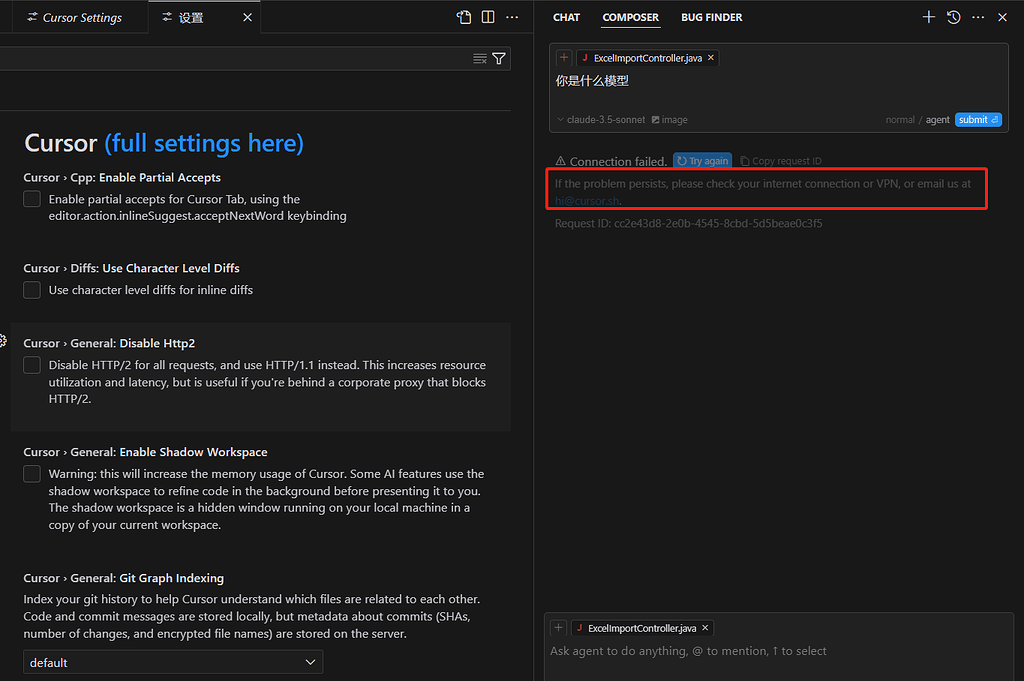Switch to the BUG FINDER tab
This screenshot has height=681, width=1024.
click(x=711, y=18)
